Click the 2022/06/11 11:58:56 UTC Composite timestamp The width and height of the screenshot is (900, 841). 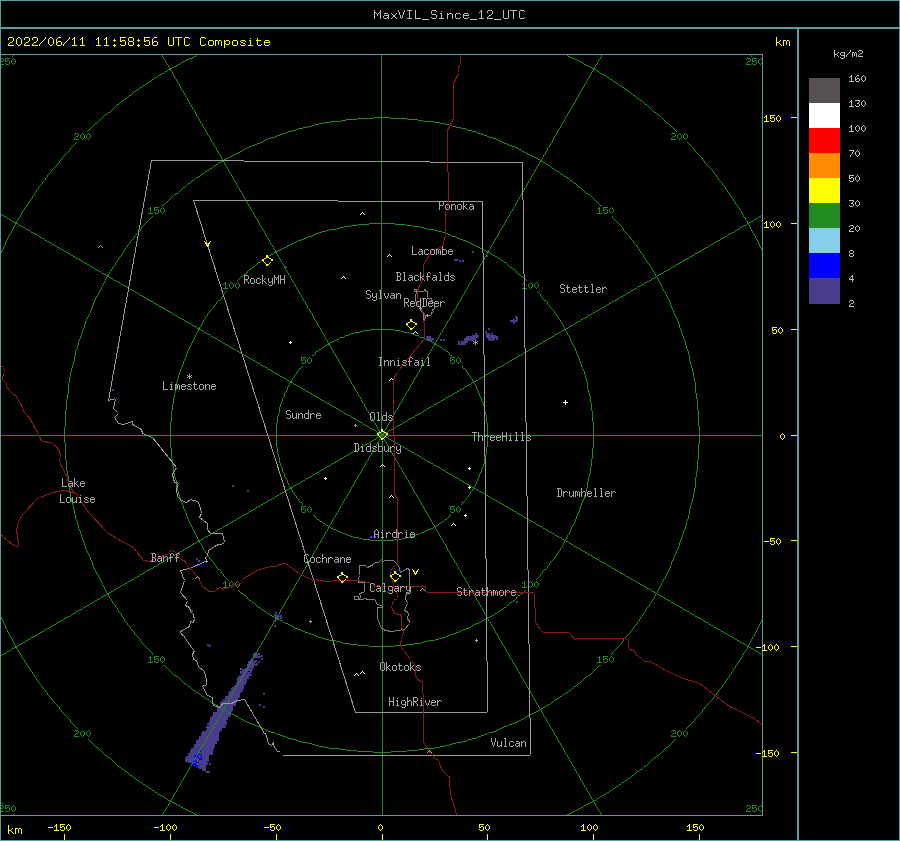pyautogui.click(x=138, y=42)
